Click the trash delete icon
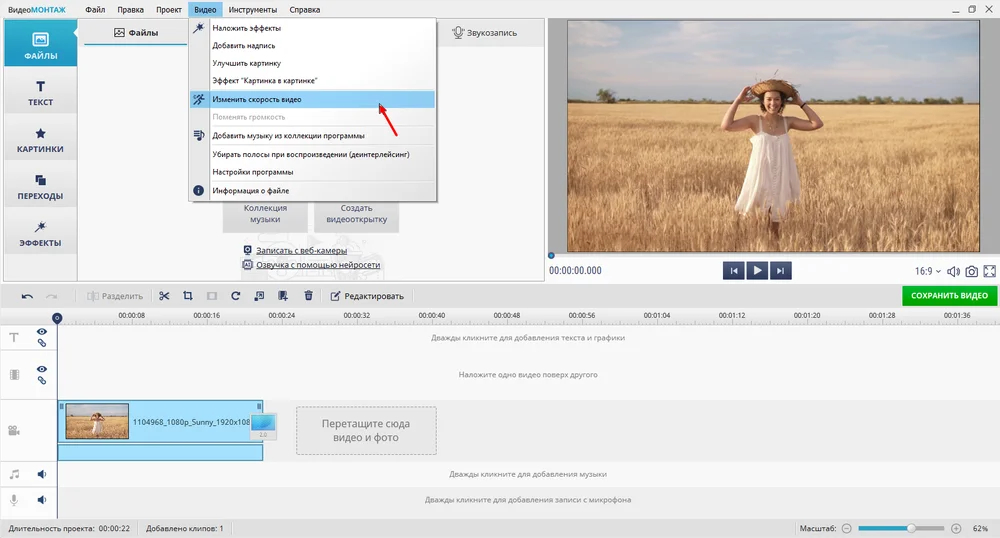Image resolution: width=1000 pixels, height=538 pixels. (x=308, y=296)
